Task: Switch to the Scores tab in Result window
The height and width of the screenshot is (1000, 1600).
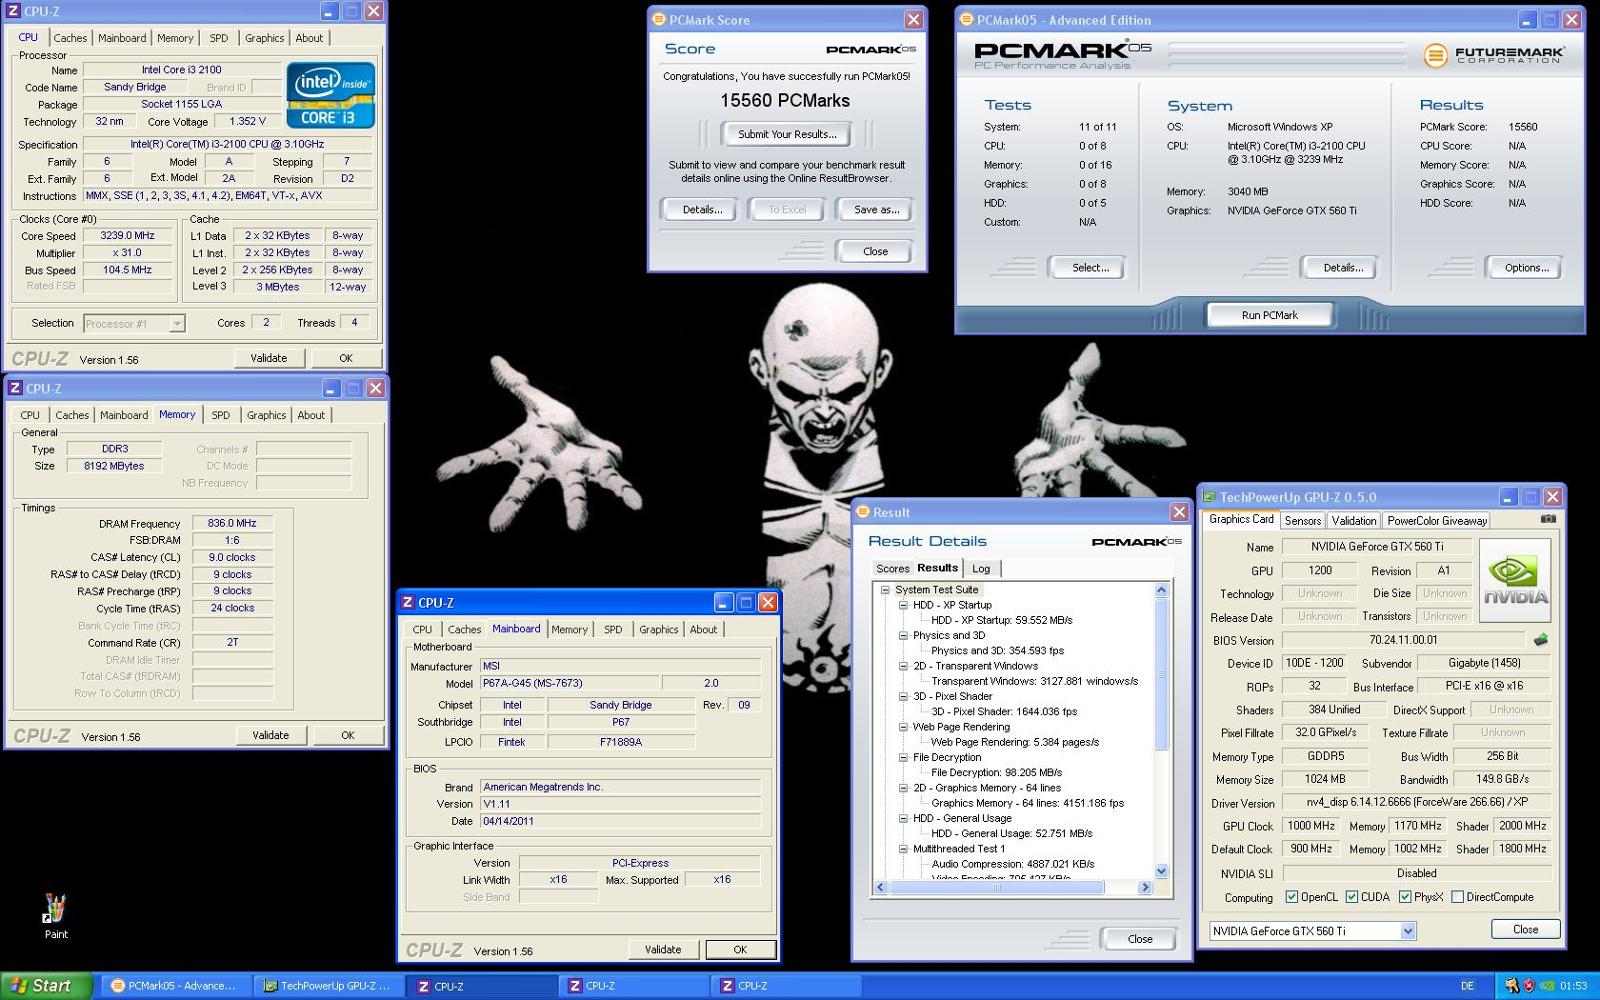Action: (893, 568)
